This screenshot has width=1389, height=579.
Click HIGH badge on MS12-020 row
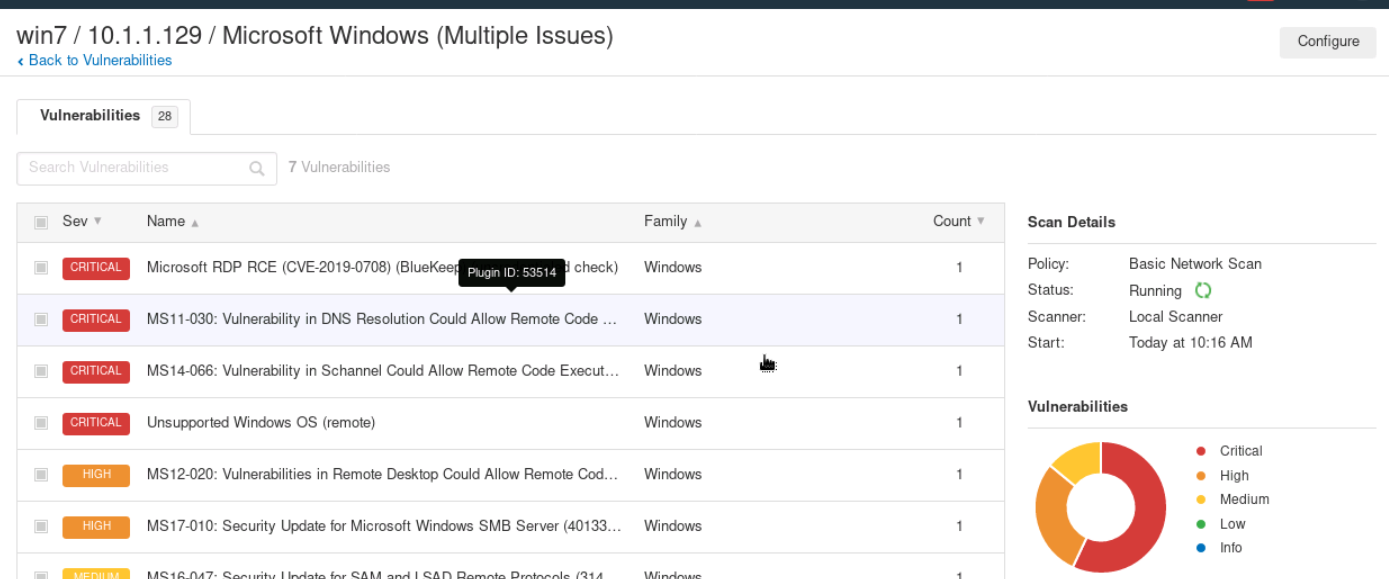[96, 475]
